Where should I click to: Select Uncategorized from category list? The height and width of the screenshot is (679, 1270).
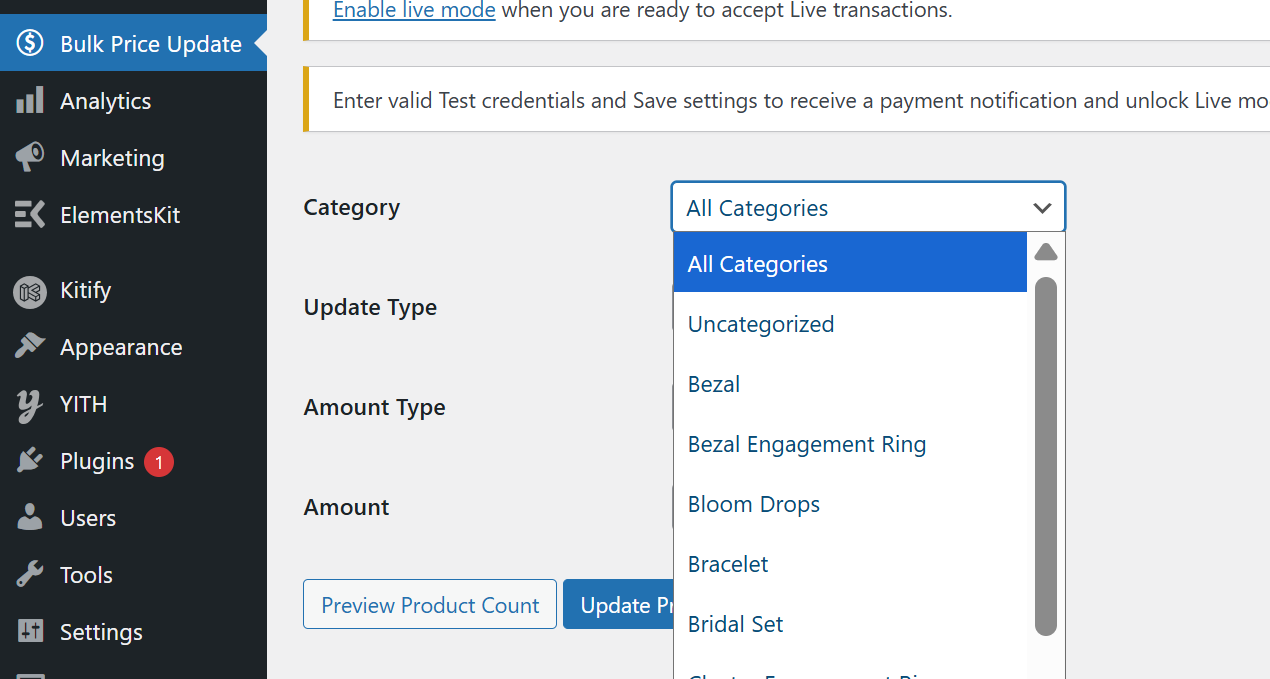(761, 324)
